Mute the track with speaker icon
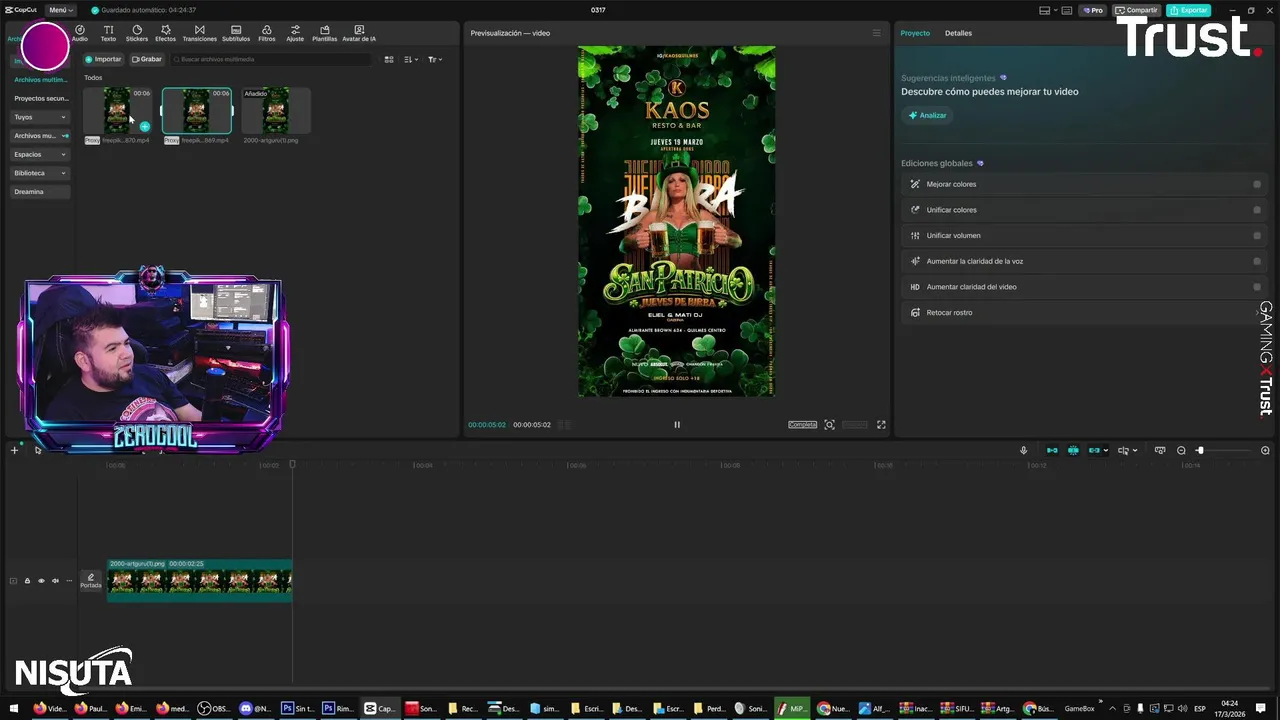 pyautogui.click(x=55, y=581)
